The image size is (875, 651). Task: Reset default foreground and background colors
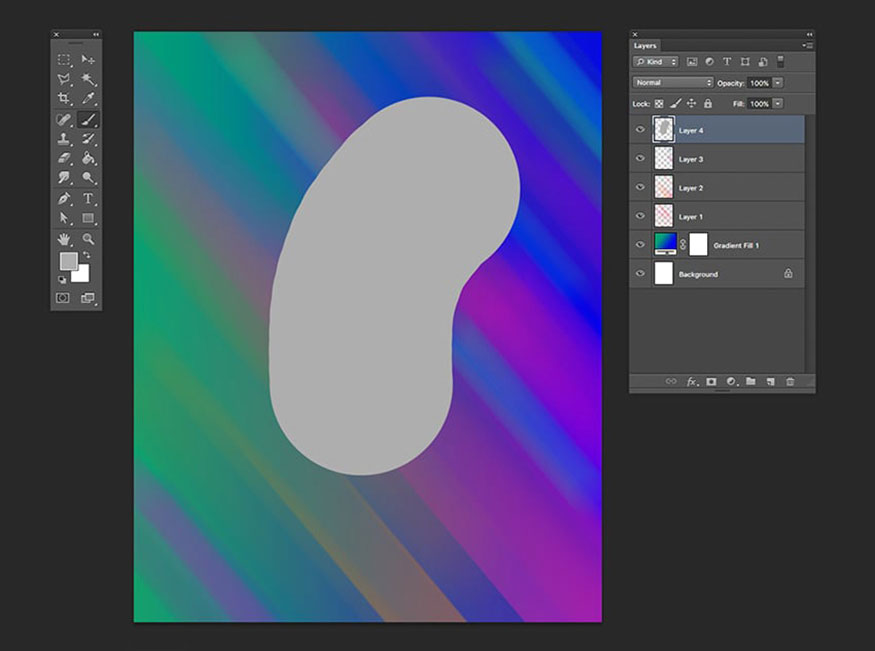pos(62,279)
